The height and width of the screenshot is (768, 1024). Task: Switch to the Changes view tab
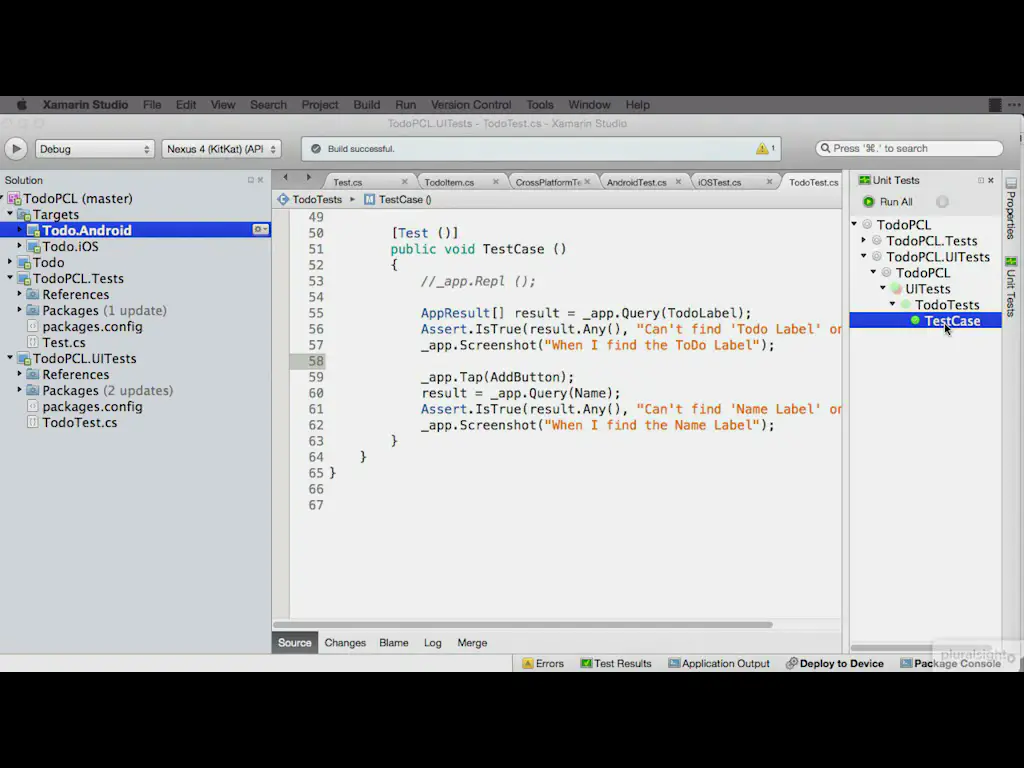coord(345,643)
